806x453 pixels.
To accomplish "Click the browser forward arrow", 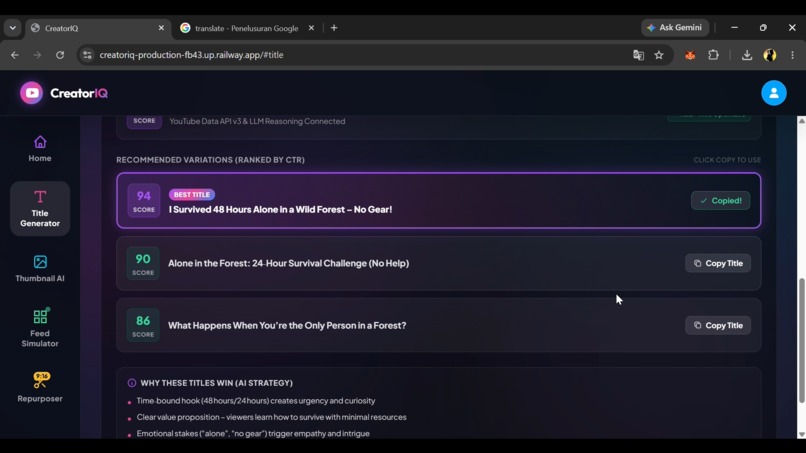I will 37,55.
